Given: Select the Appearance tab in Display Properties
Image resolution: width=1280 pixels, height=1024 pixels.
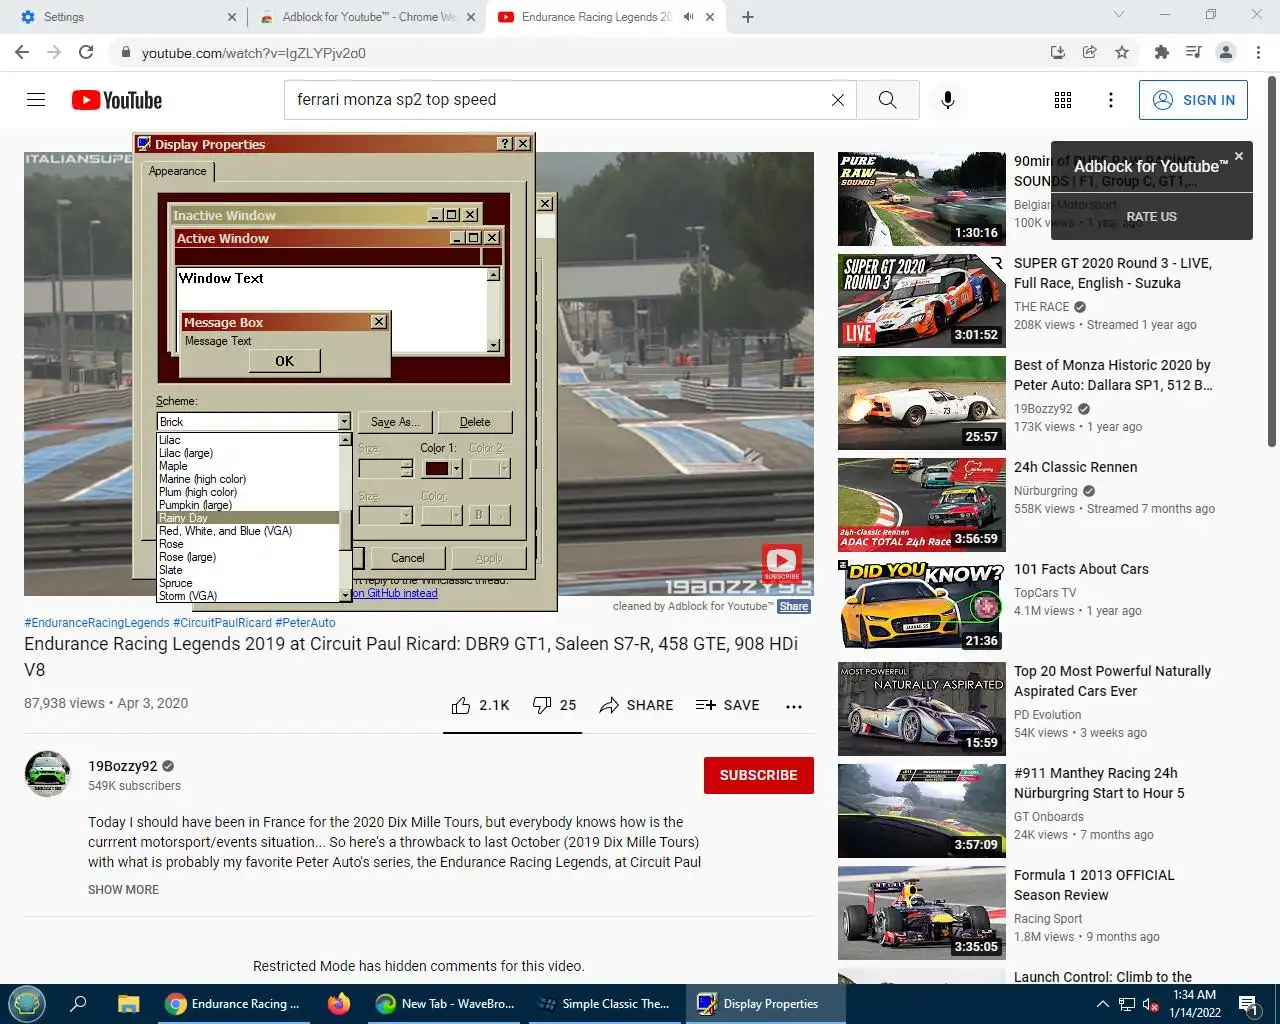Looking at the screenshot, I should [x=177, y=171].
